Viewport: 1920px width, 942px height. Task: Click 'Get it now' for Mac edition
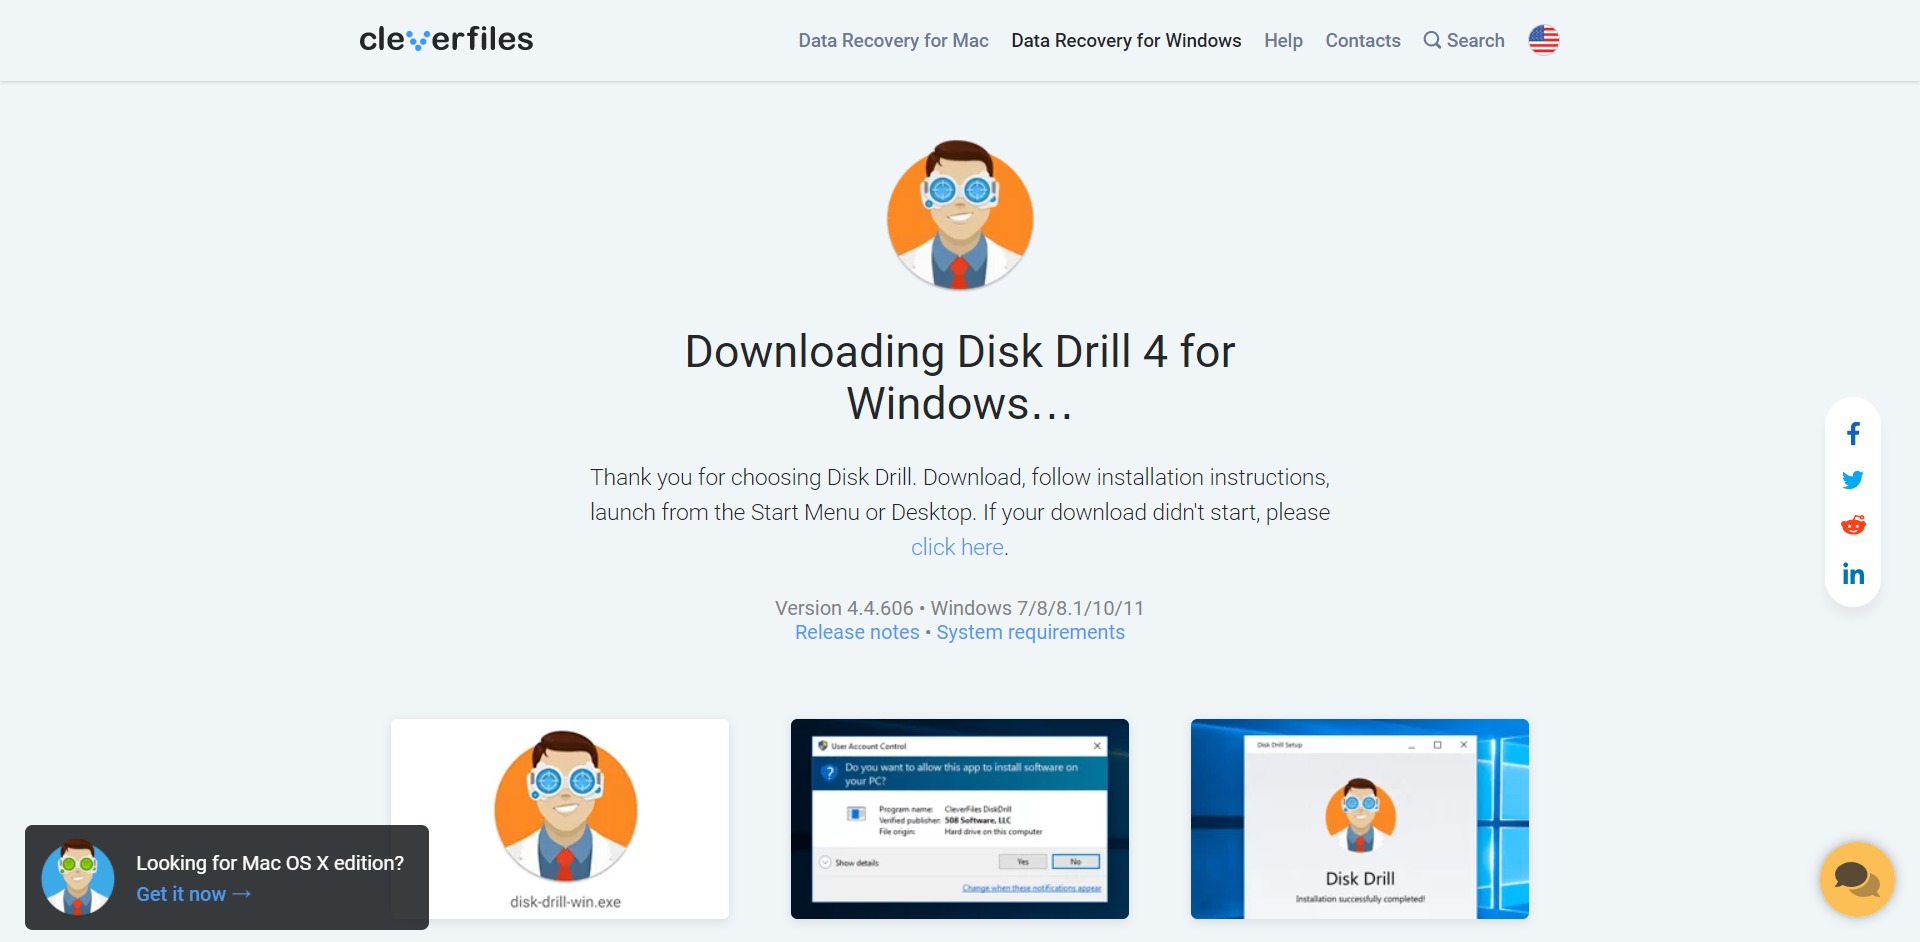pyautogui.click(x=193, y=894)
